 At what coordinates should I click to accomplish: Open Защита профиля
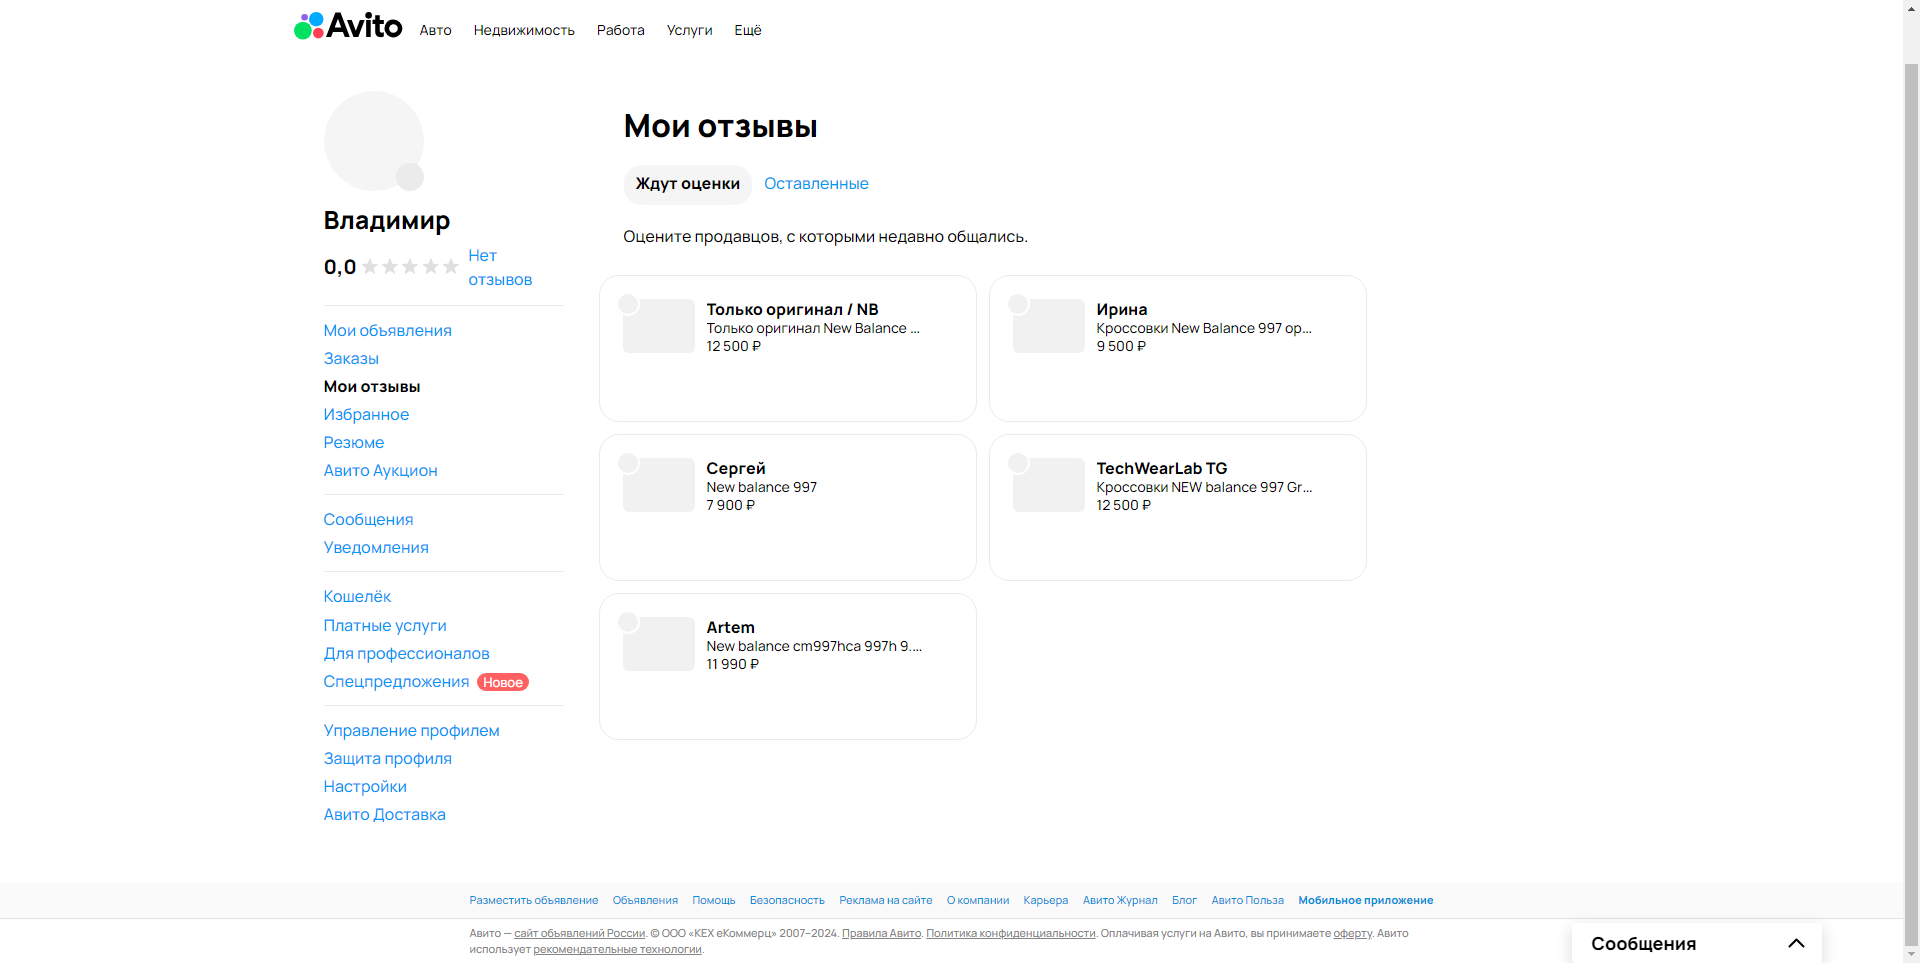coord(387,758)
